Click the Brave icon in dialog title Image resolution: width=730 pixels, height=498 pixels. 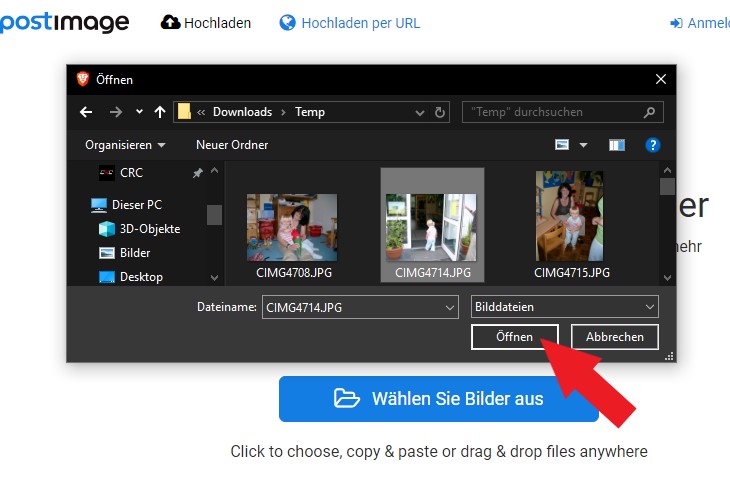click(x=83, y=79)
